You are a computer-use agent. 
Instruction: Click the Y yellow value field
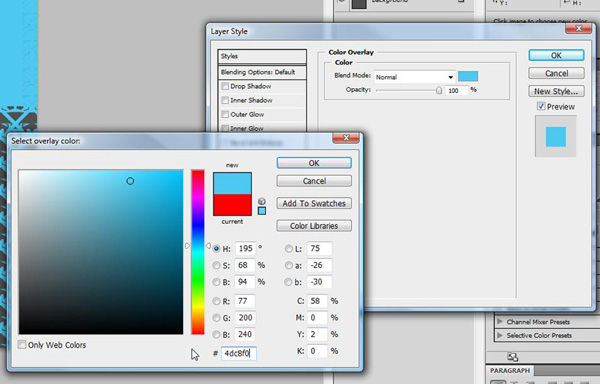click(x=318, y=334)
